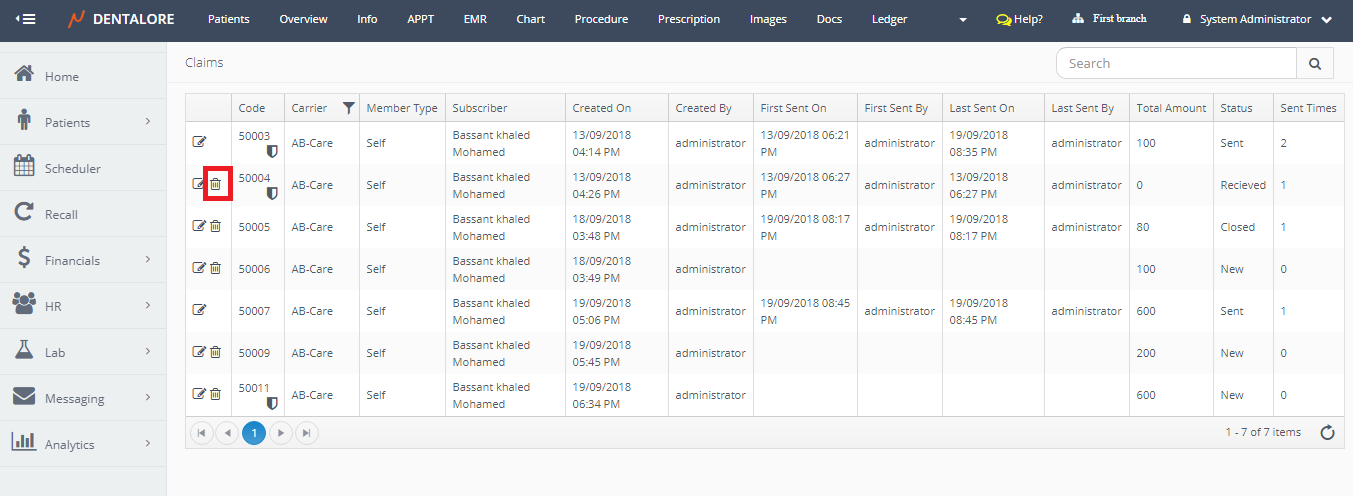Viewport: 1353px width, 496px height.
Task: Sort by Total Amount column header
Action: 1171,108
